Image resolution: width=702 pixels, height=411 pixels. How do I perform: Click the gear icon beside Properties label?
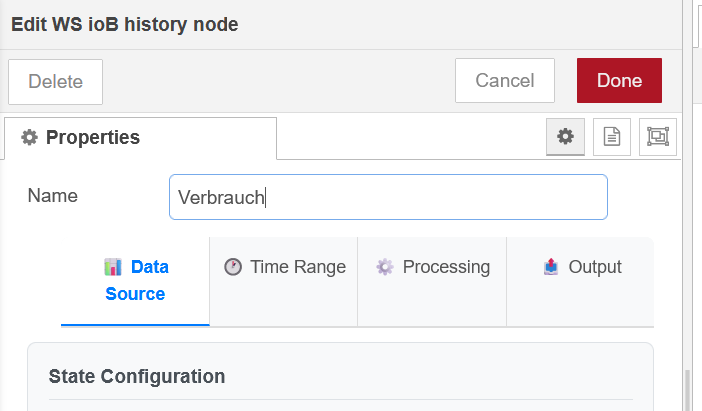click(29, 138)
